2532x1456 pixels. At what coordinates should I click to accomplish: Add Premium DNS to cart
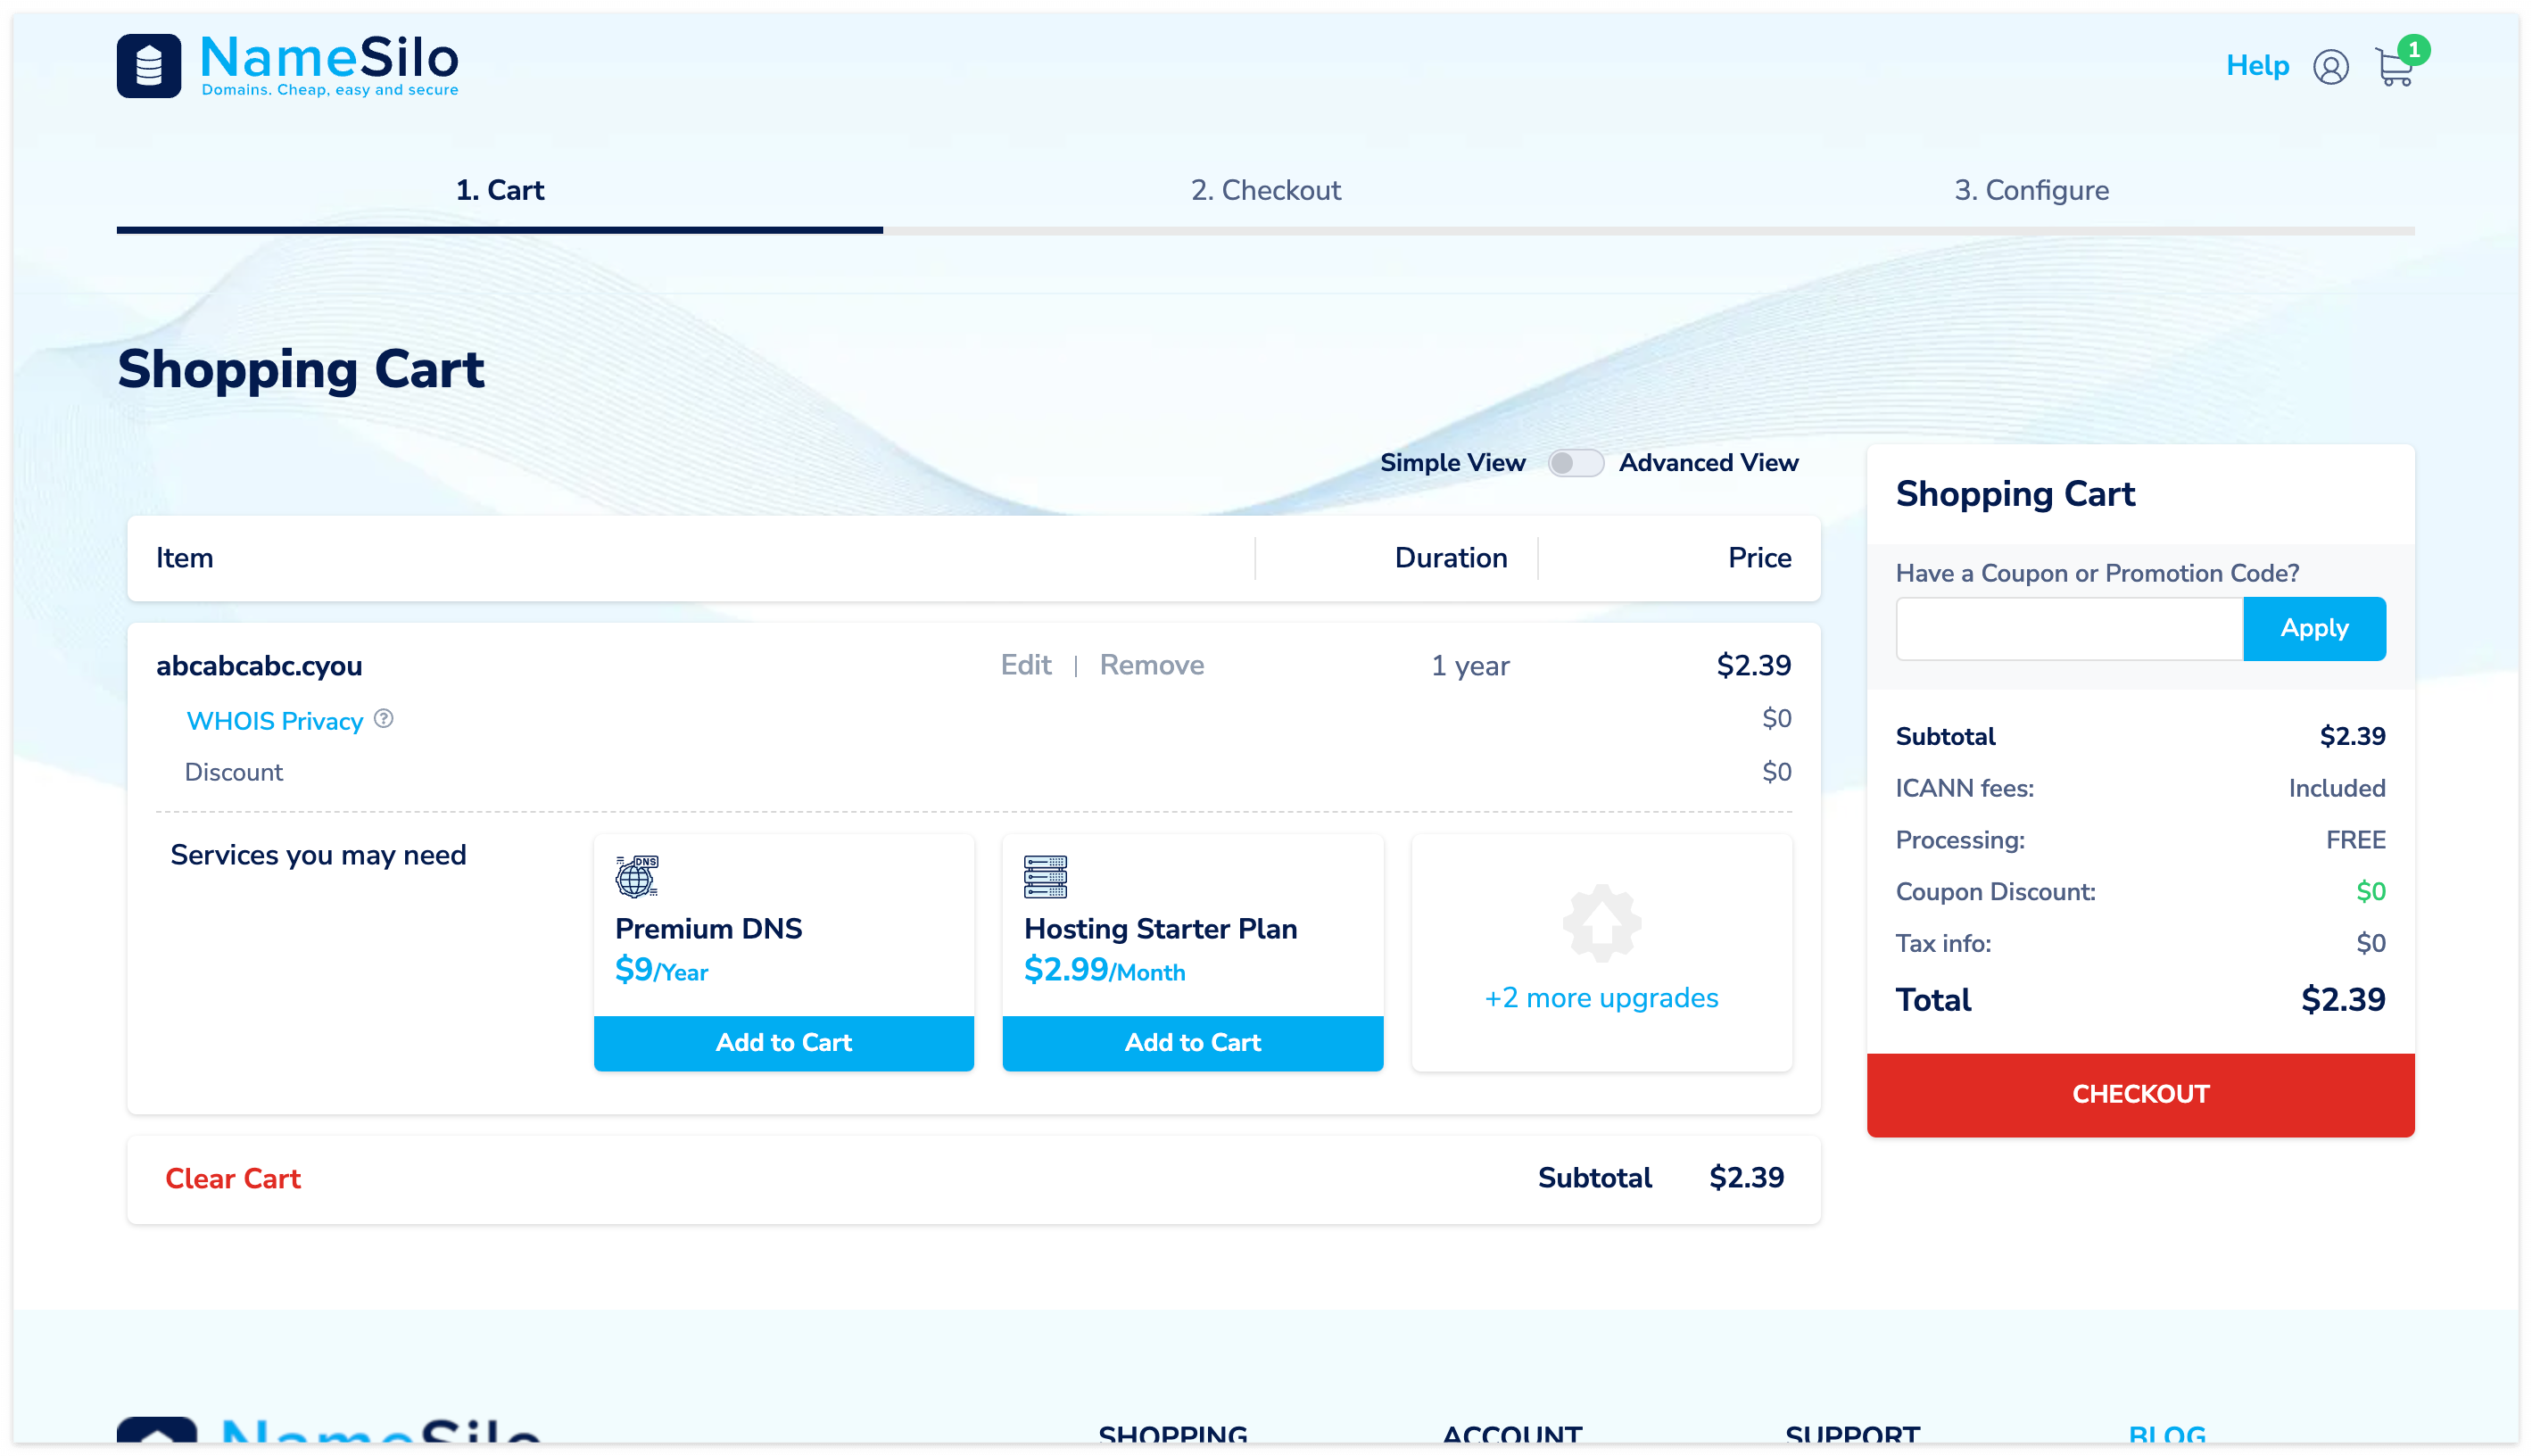point(783,1042)
